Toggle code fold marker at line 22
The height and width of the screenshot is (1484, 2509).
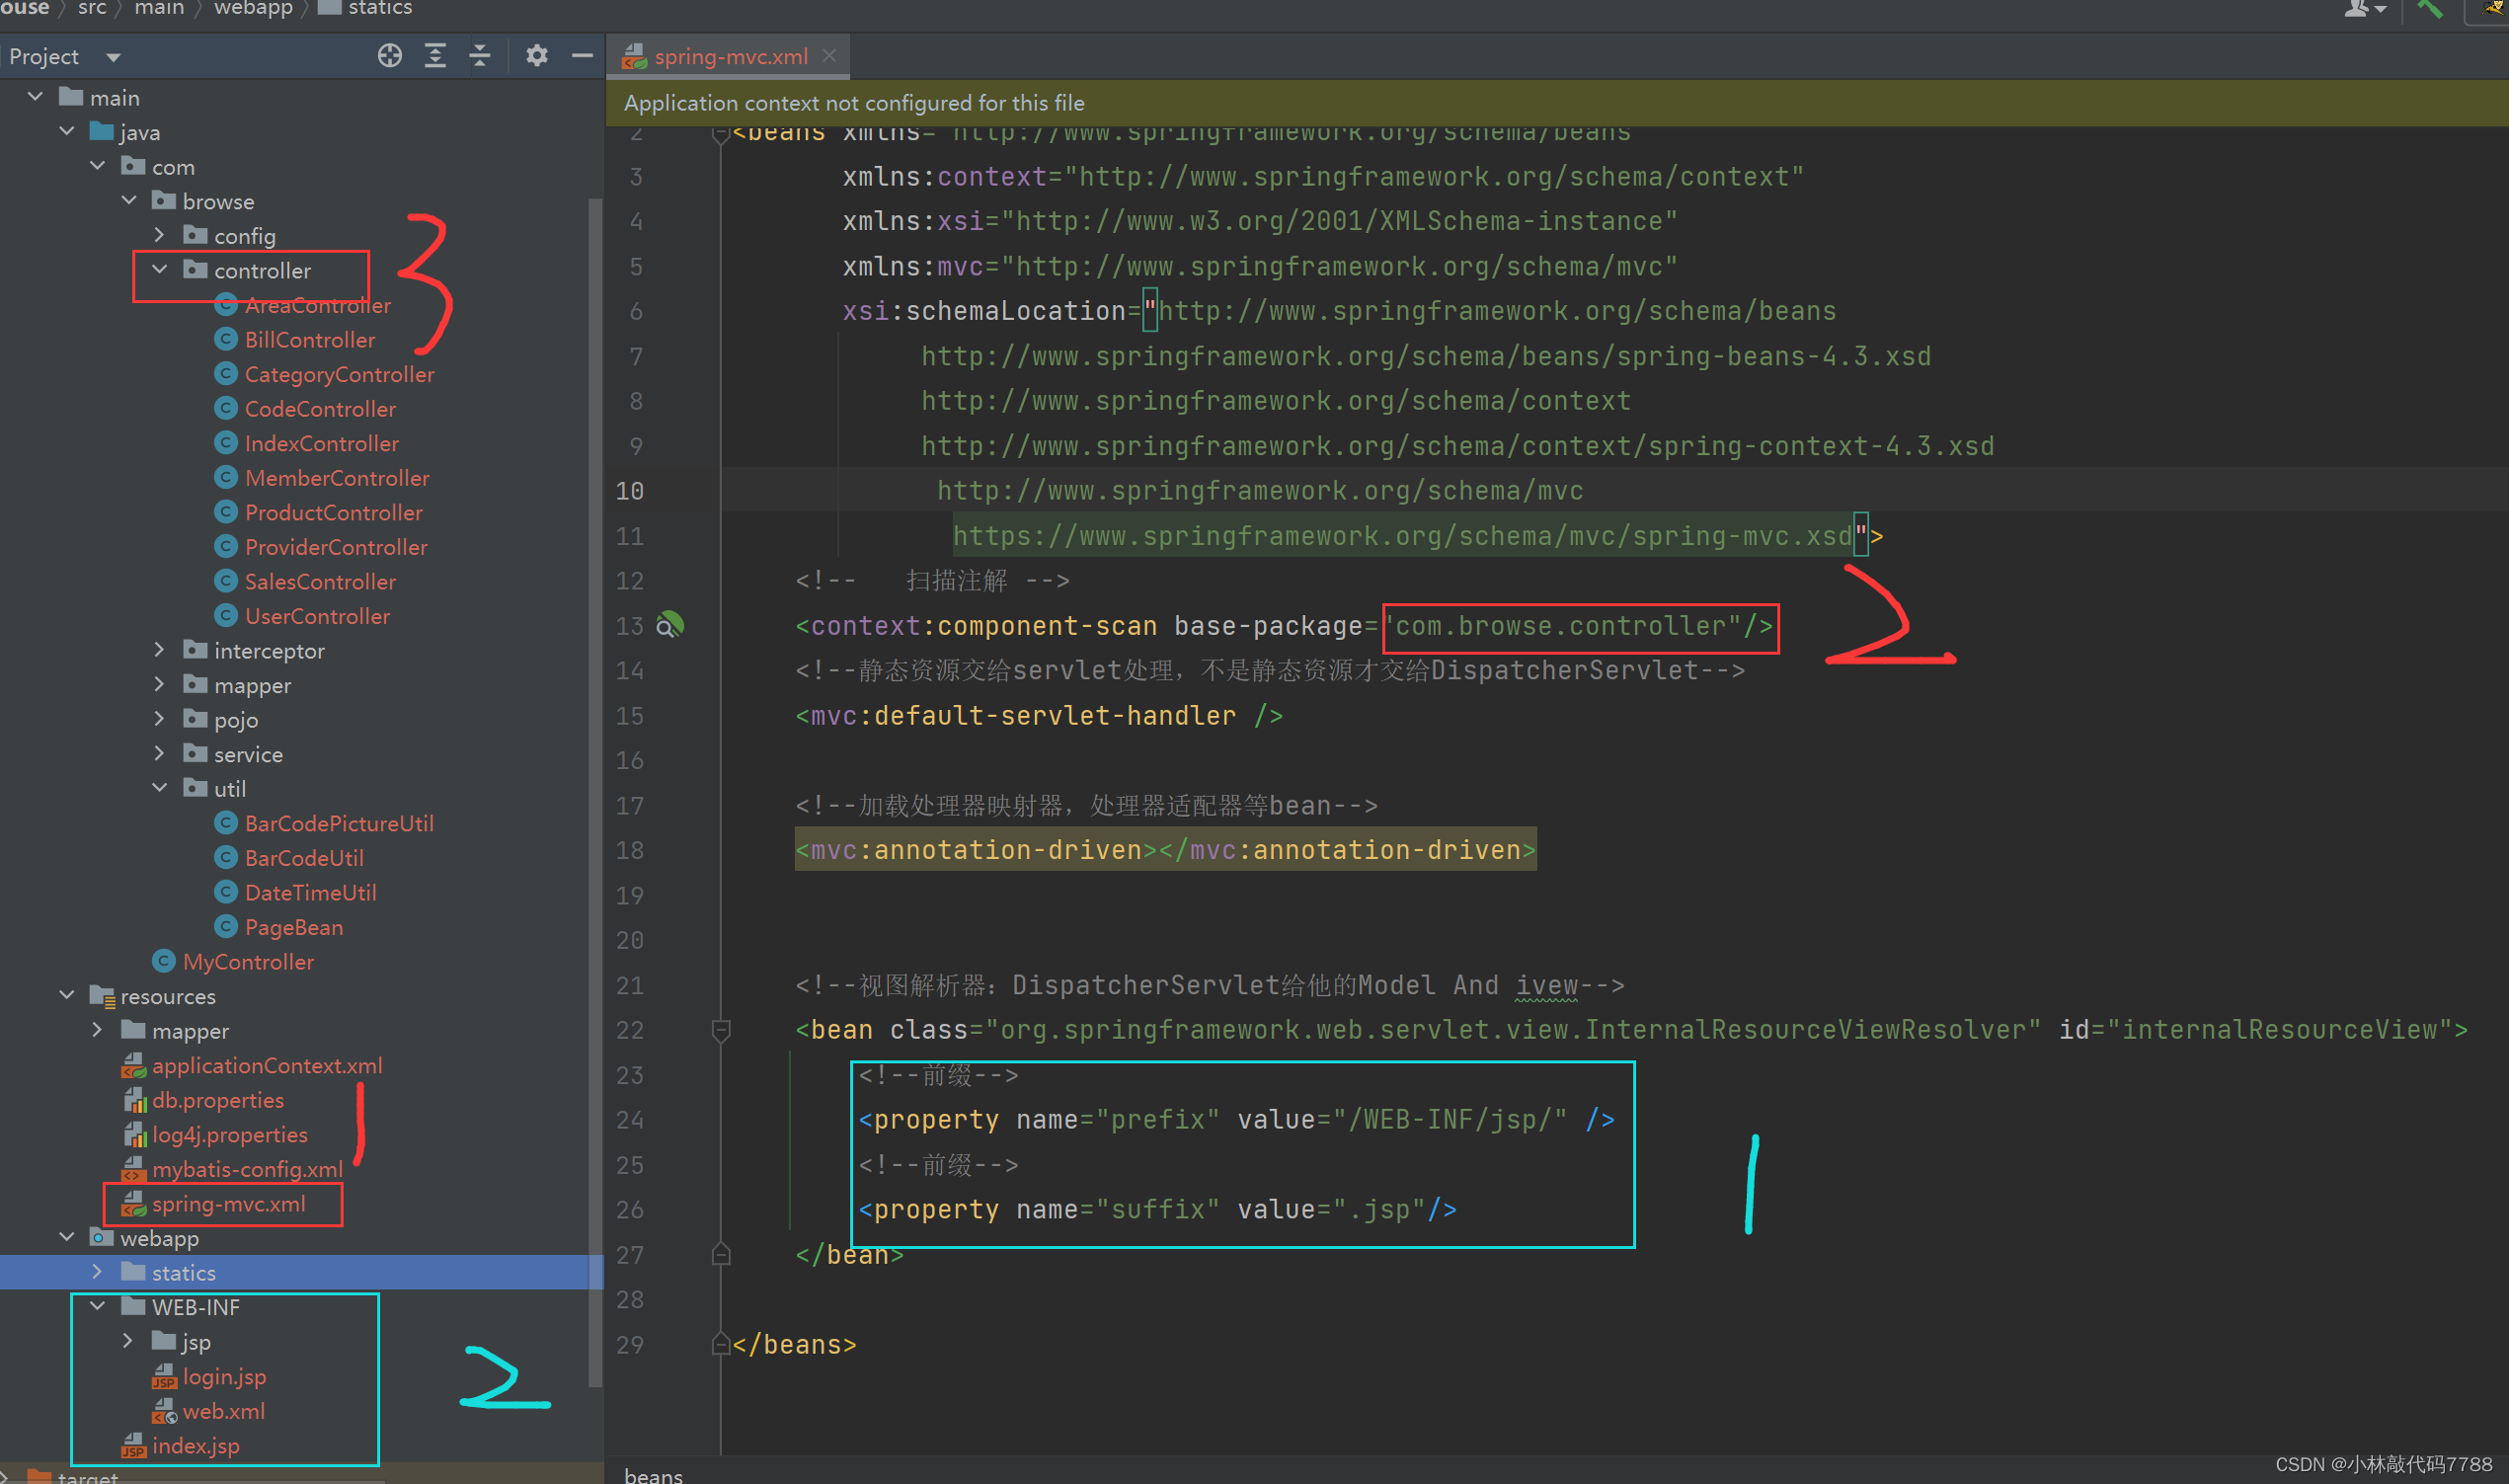tap(720, 1029)
